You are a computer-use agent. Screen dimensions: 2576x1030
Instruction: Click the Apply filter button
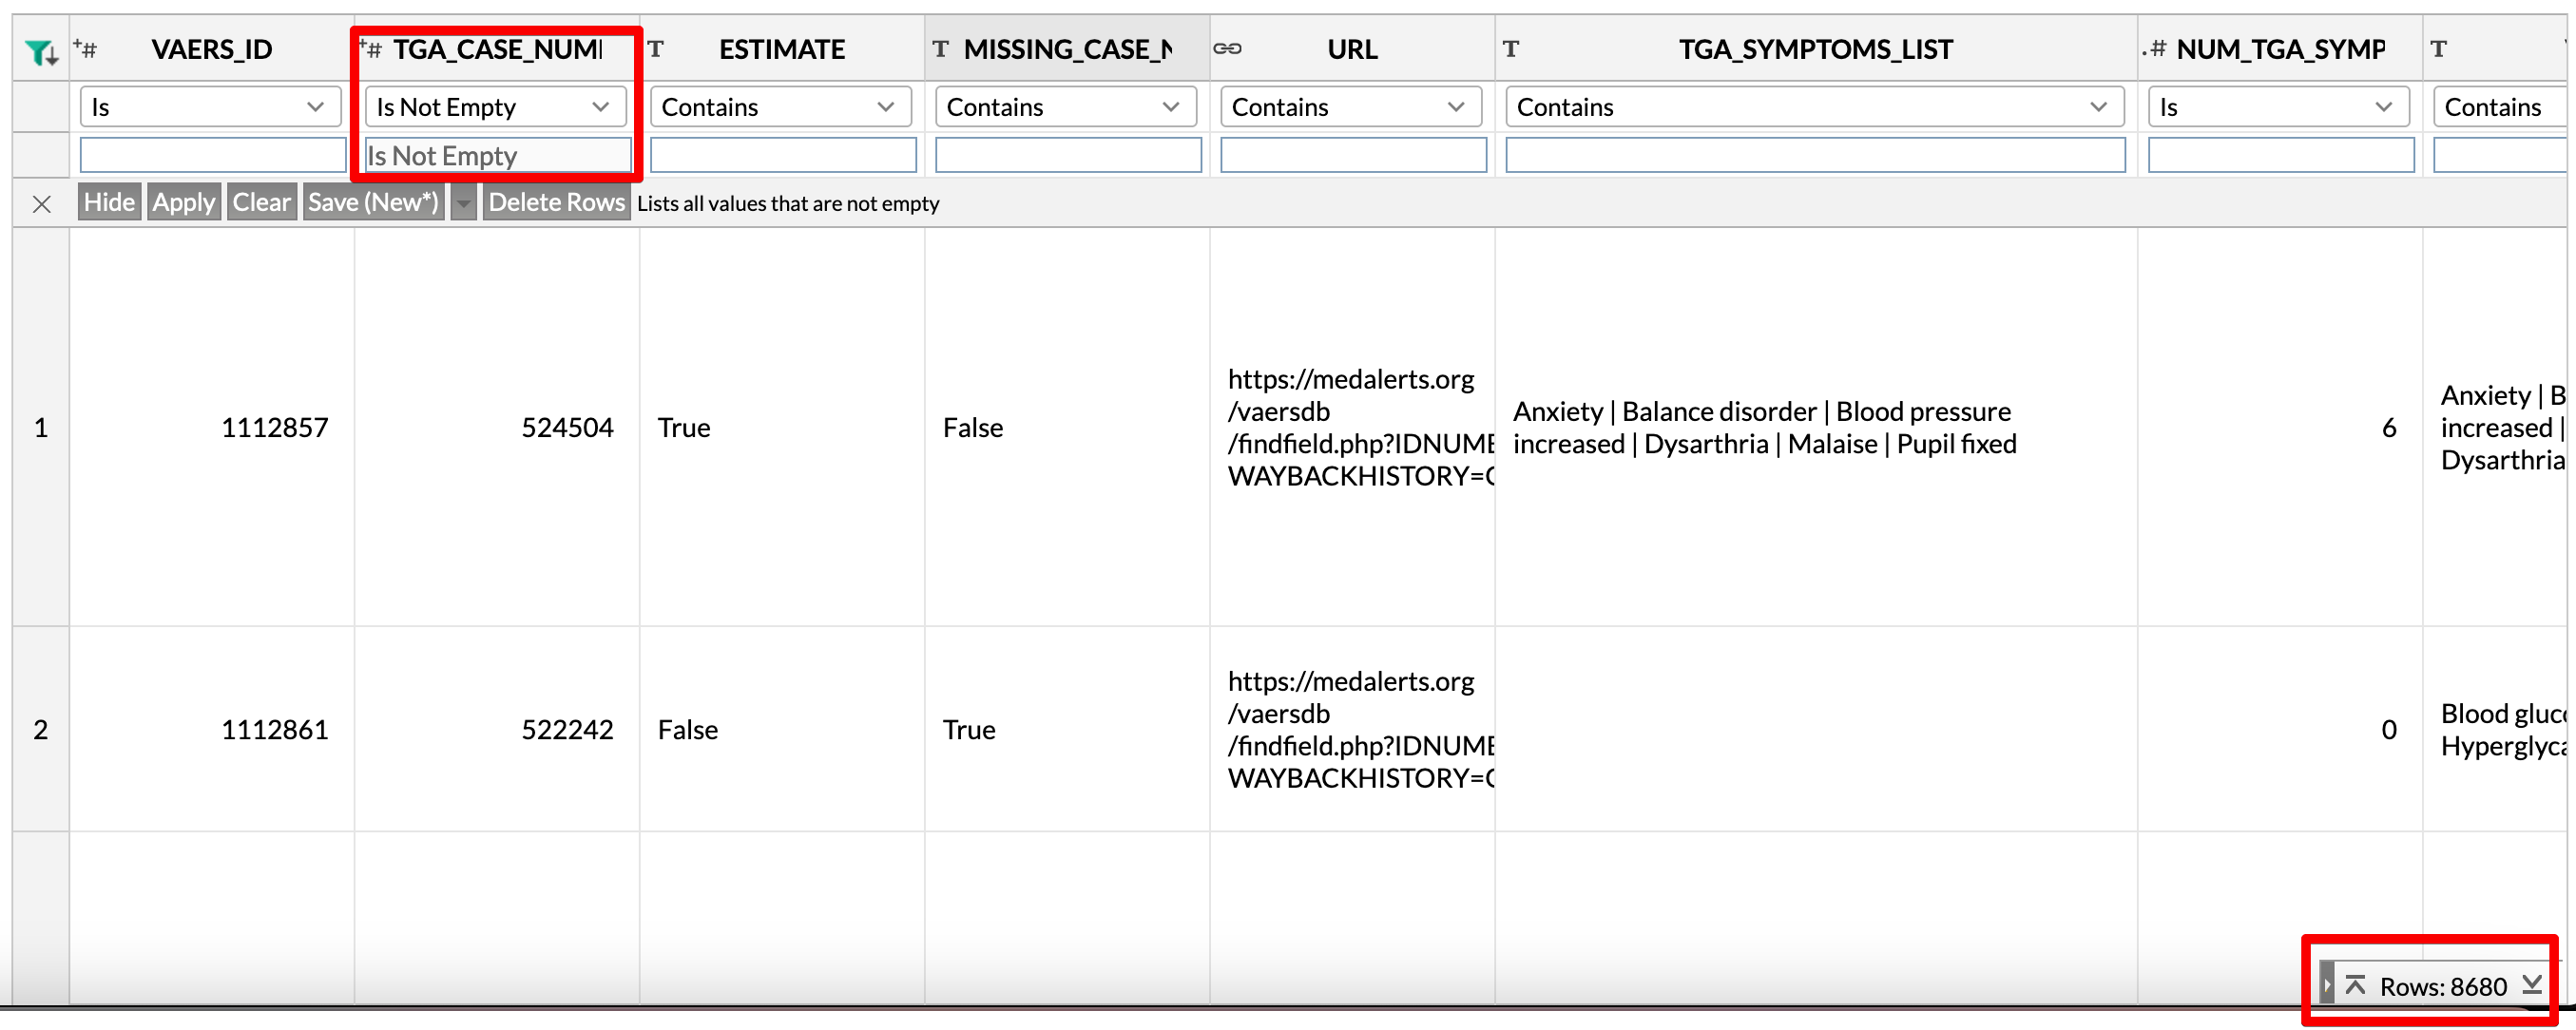[x=184, y=202]
